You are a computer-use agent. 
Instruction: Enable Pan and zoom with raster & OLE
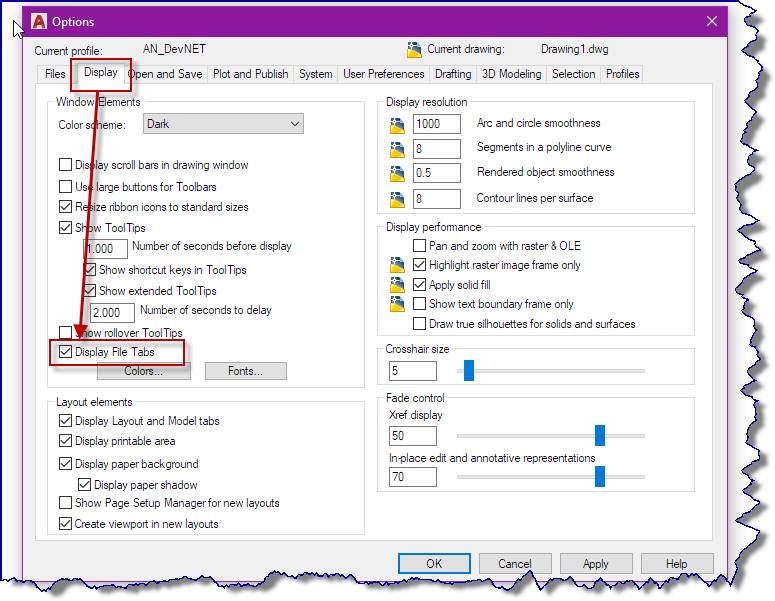tap(419, 245)
